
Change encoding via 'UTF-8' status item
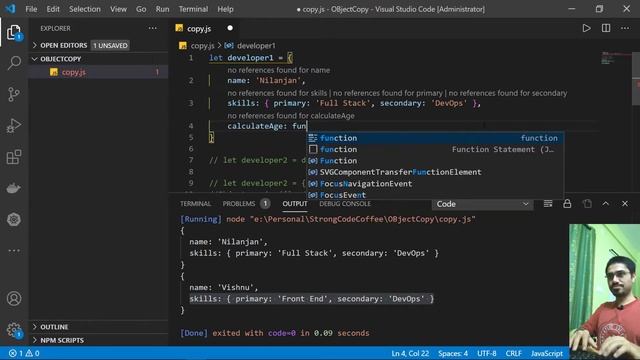coord(487,353)
